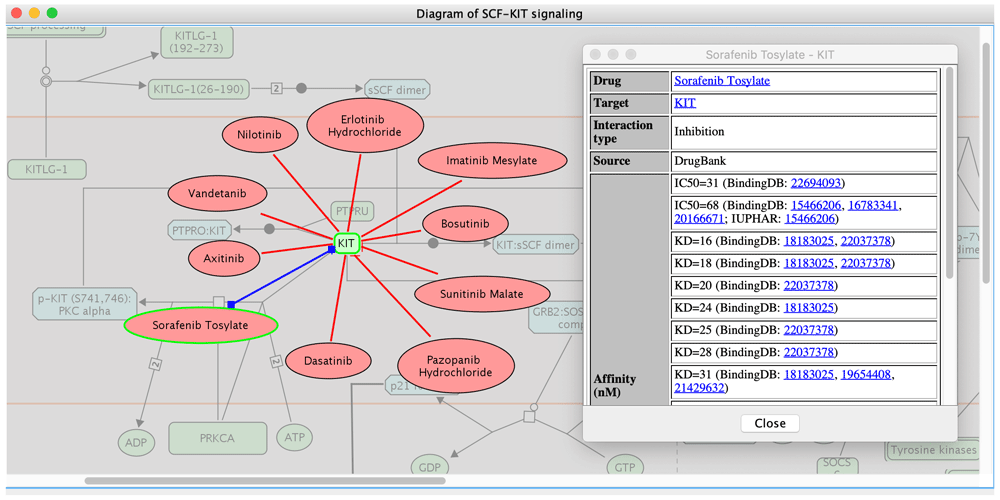Viewport: 1000px width, 500px height.
Task: Select the Bosutinib drug node
Action: coord(465,224)
